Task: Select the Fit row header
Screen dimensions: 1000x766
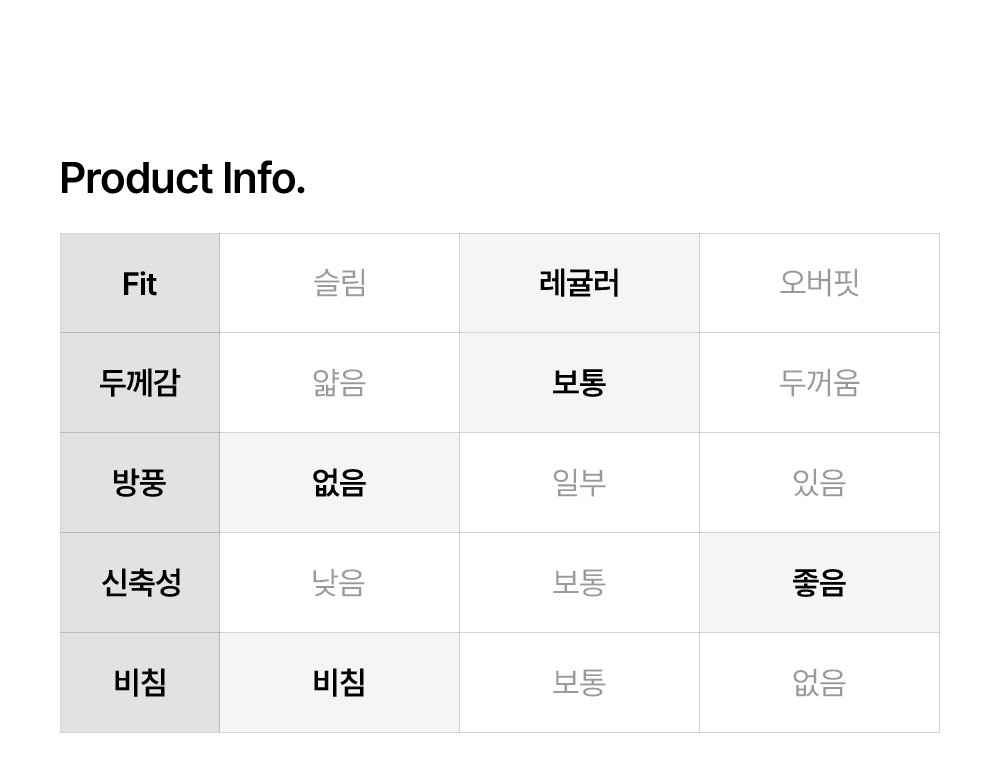Action: tap(140, 284)
